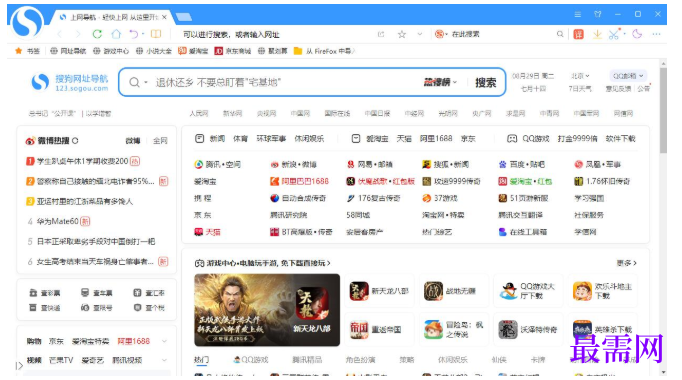682x380 pixels.
Task: Select the 热门 games tab
Action: 201,360
